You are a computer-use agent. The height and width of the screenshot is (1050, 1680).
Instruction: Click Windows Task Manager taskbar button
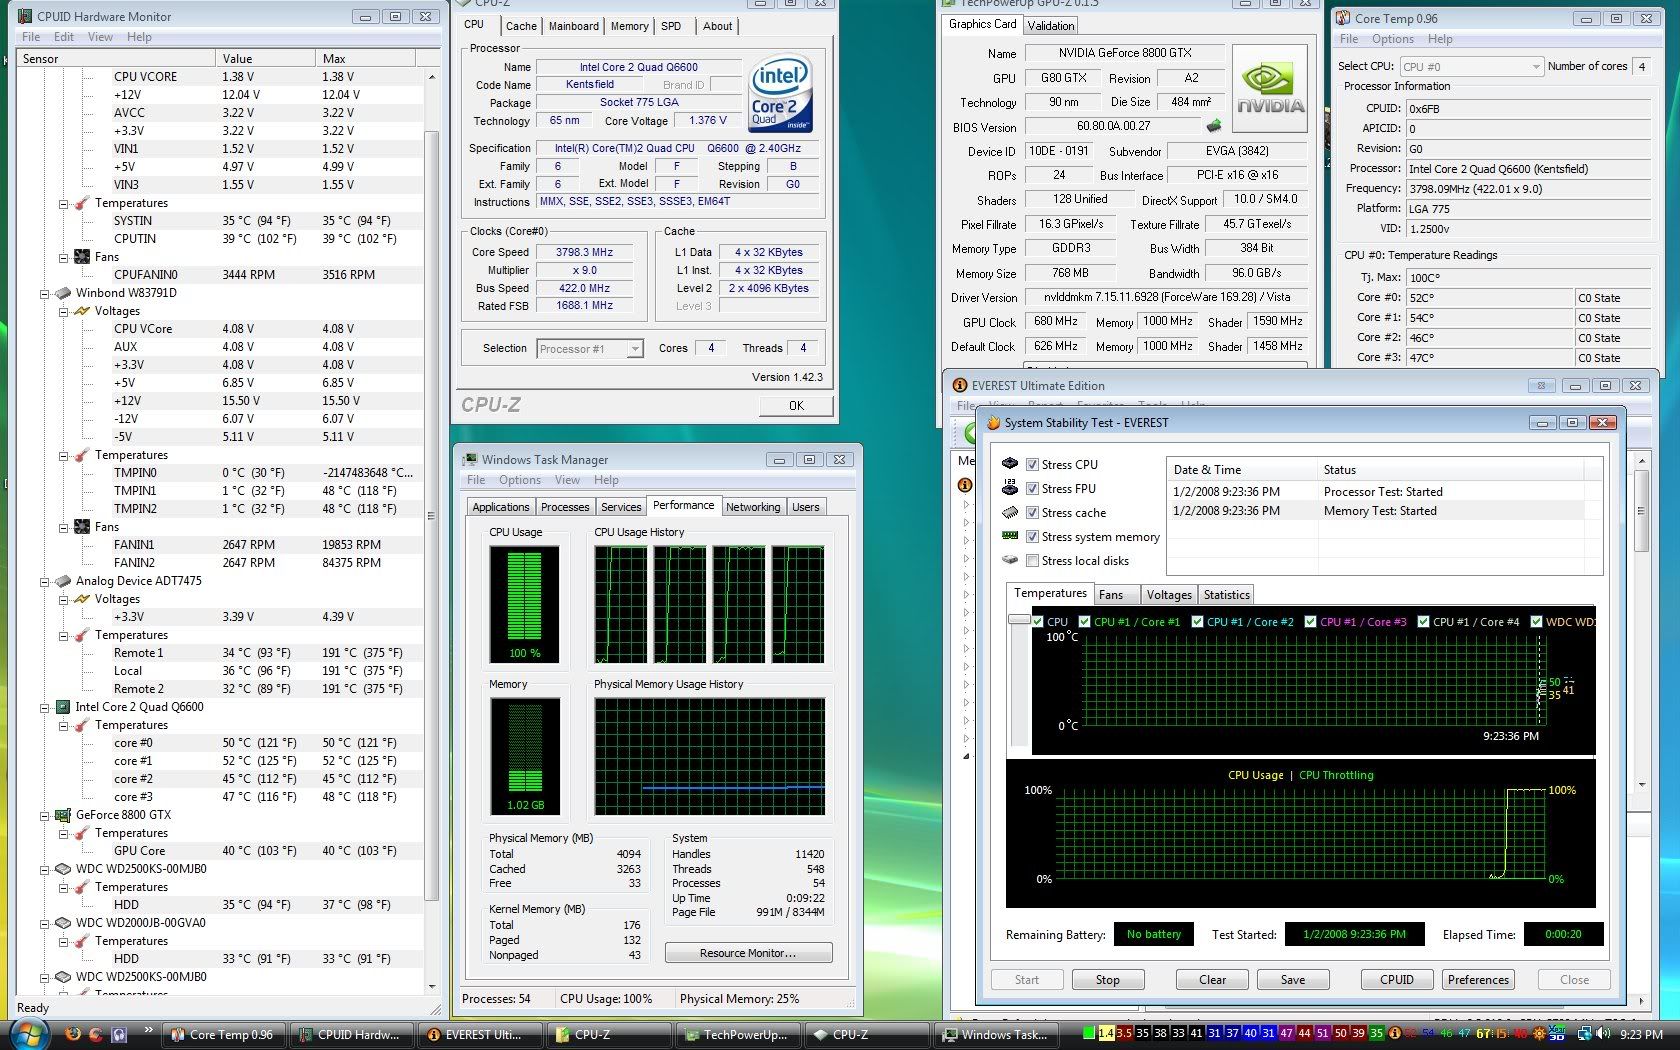[994, 1034]
